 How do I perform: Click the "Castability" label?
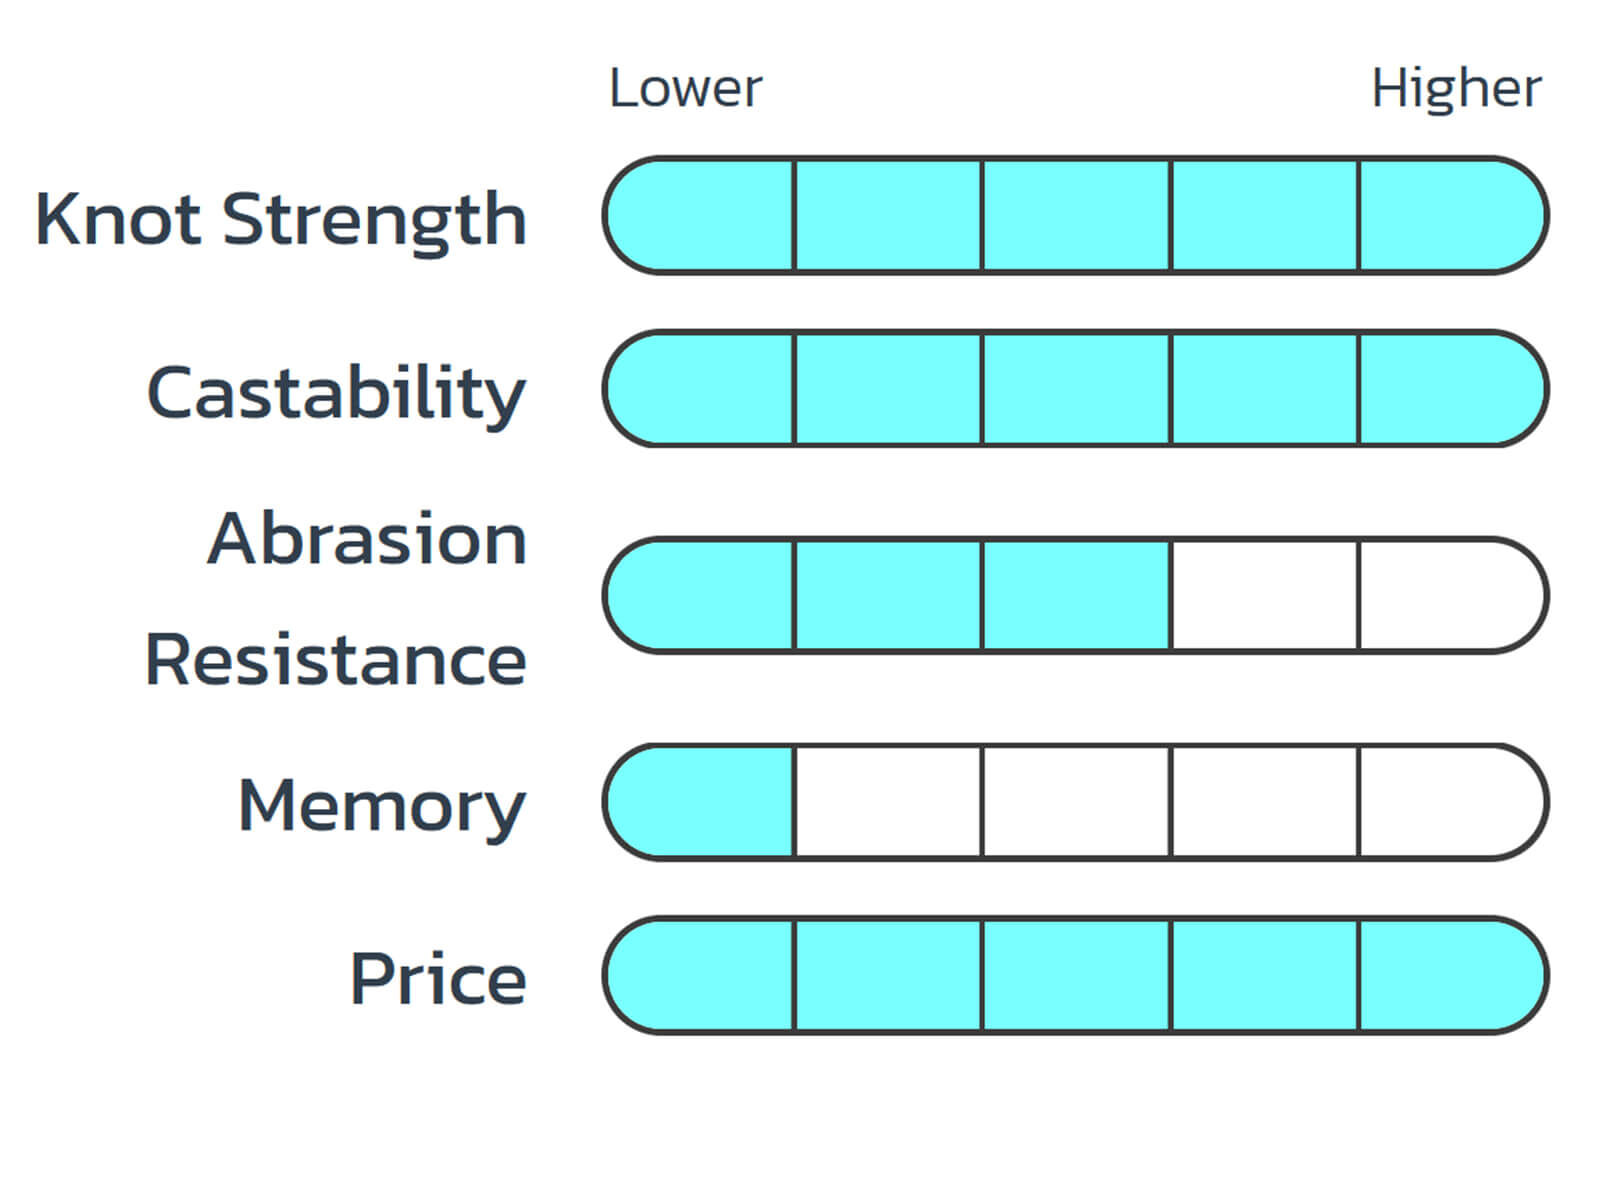click(336, 393)
